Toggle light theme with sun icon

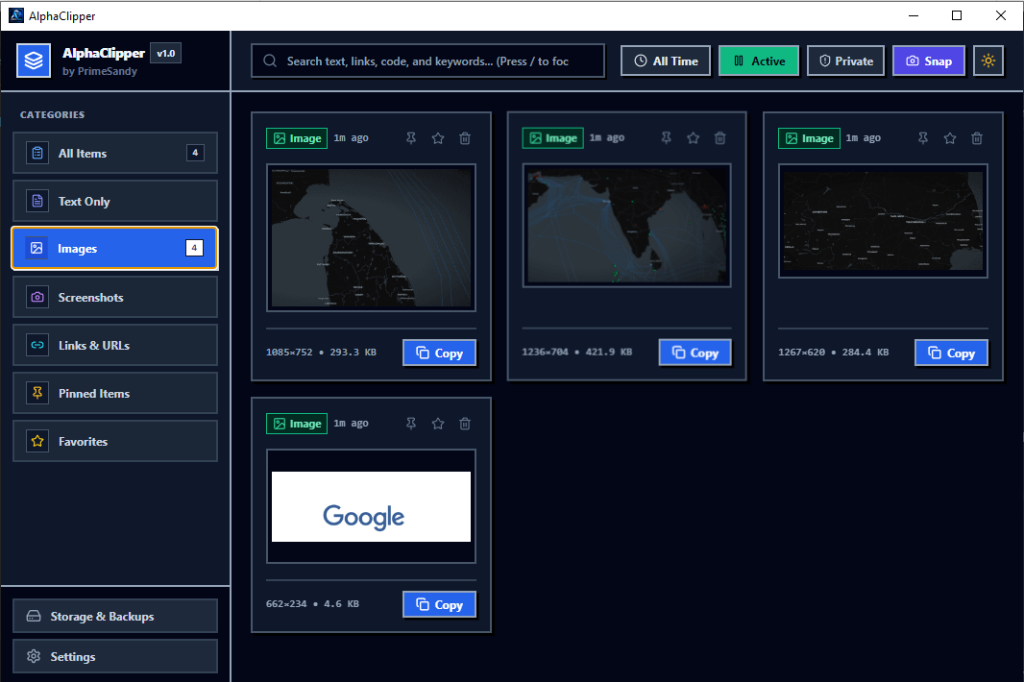coord(988,61)
